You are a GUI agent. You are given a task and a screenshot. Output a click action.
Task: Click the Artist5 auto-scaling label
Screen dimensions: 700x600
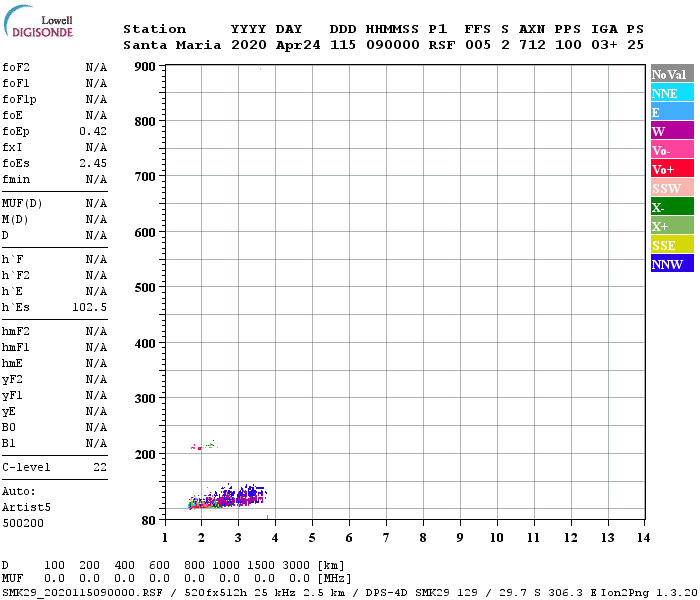click(x=26, y=508)
